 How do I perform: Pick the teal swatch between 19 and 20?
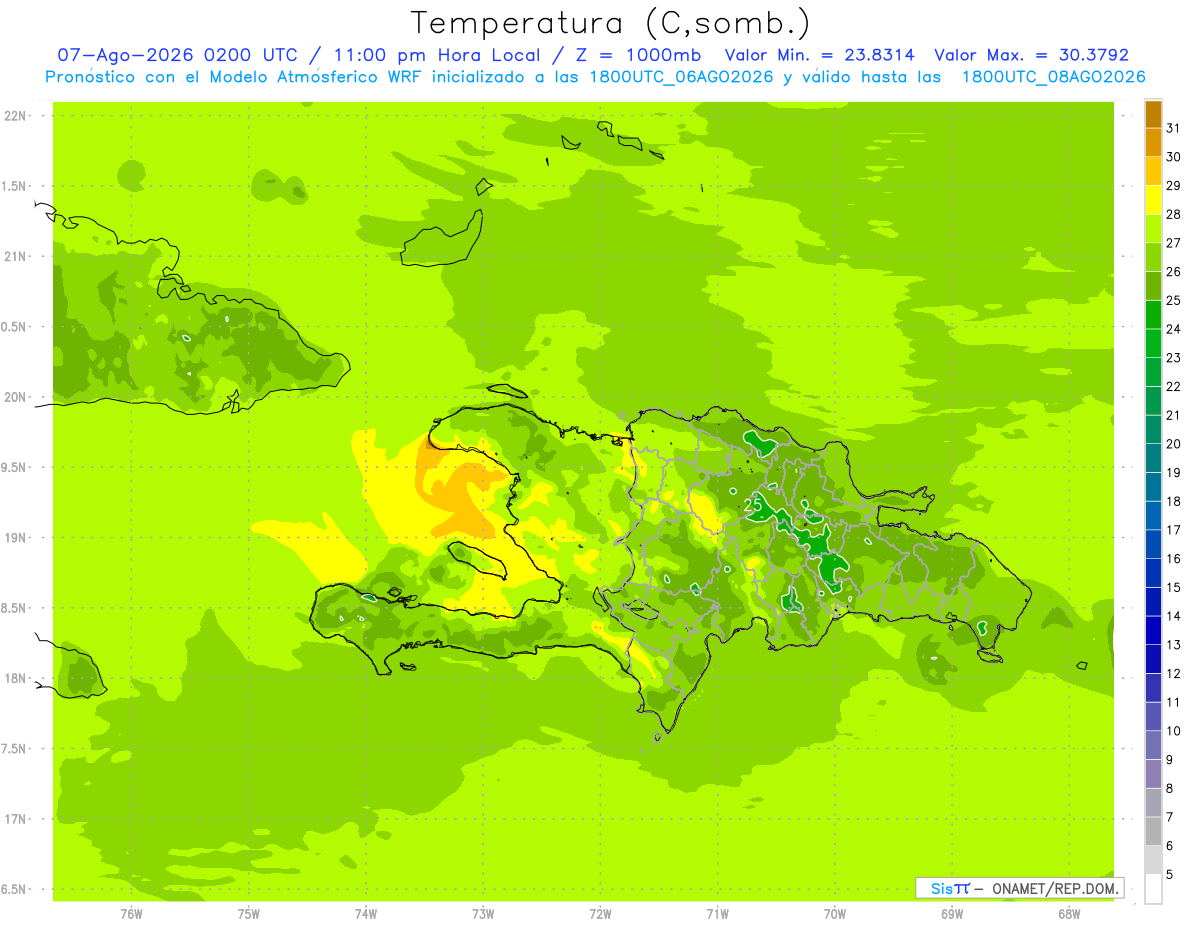click(x=1154, y=458)
